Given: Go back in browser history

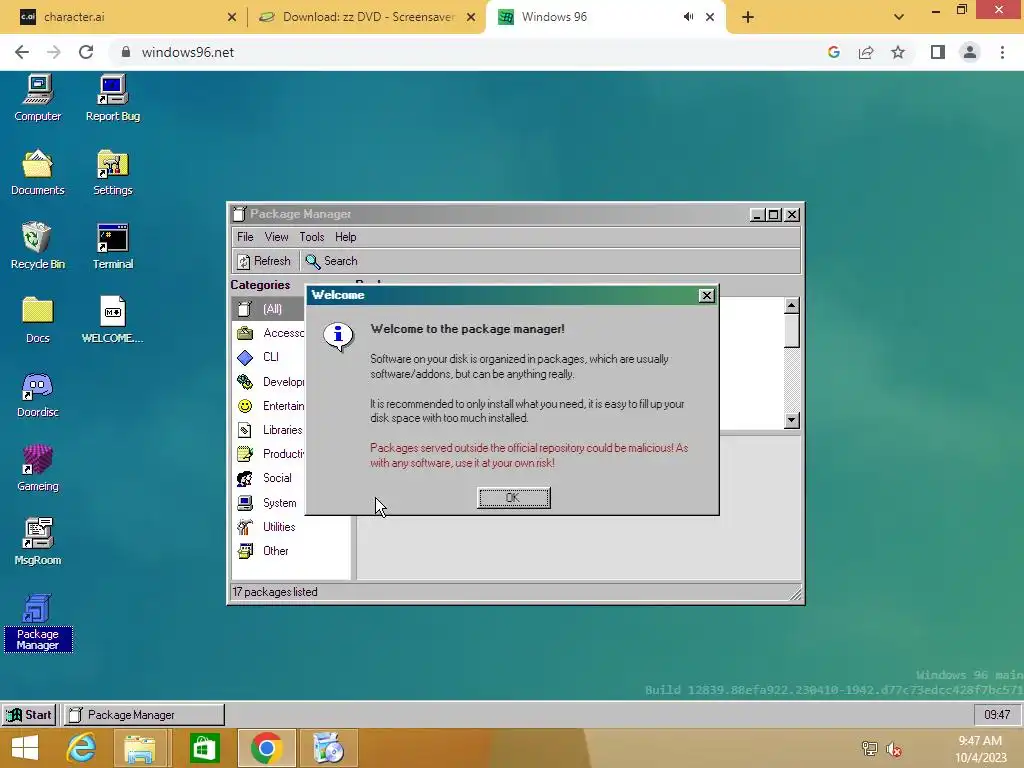Looking at the screenshot, I should 22,52.
